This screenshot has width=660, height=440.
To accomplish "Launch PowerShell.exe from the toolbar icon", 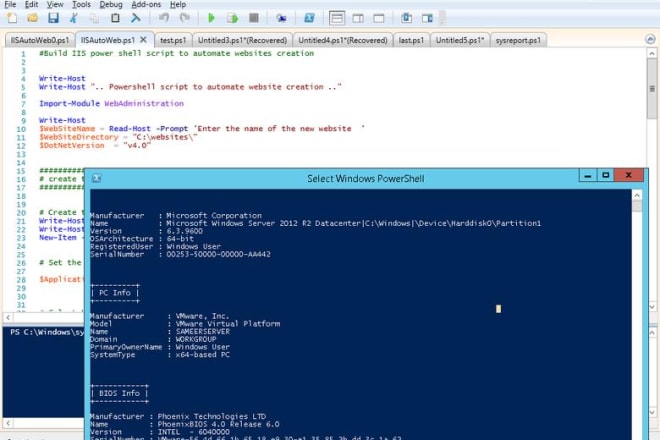I will tap(309, 18).
